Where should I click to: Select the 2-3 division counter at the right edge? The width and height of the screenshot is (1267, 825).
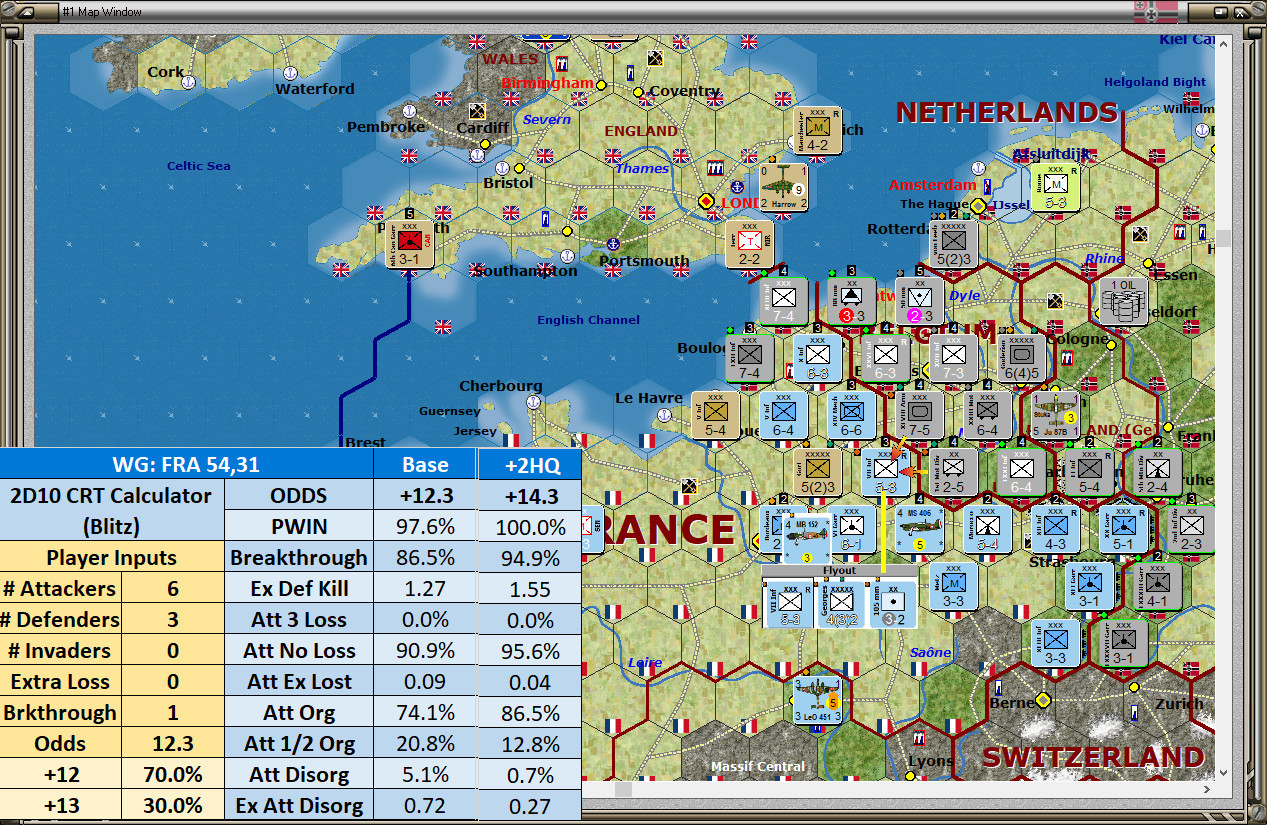pos(1191,530)
